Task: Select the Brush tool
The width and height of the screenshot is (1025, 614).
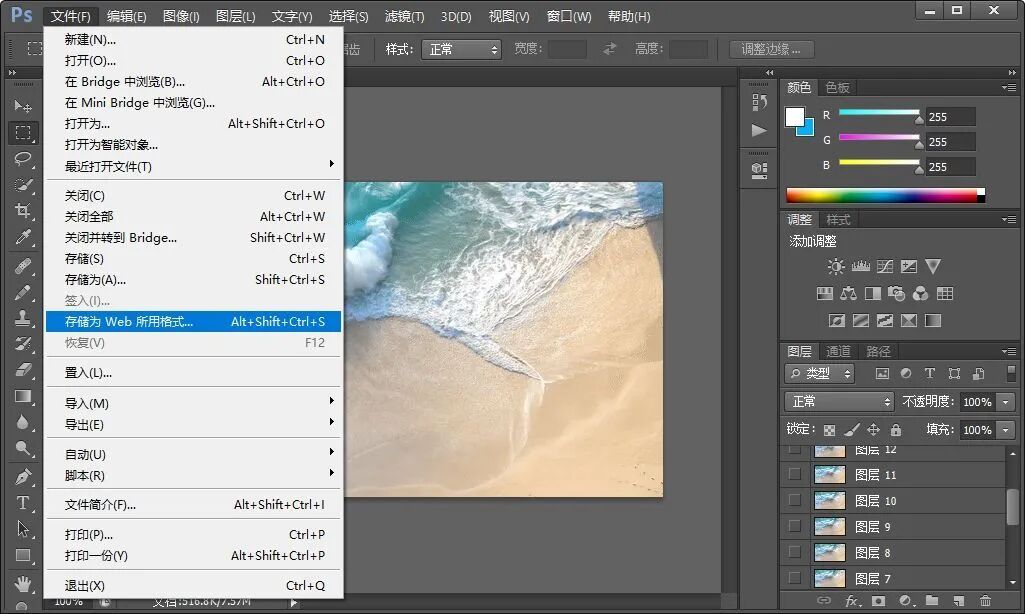Action: click(23, 292)
